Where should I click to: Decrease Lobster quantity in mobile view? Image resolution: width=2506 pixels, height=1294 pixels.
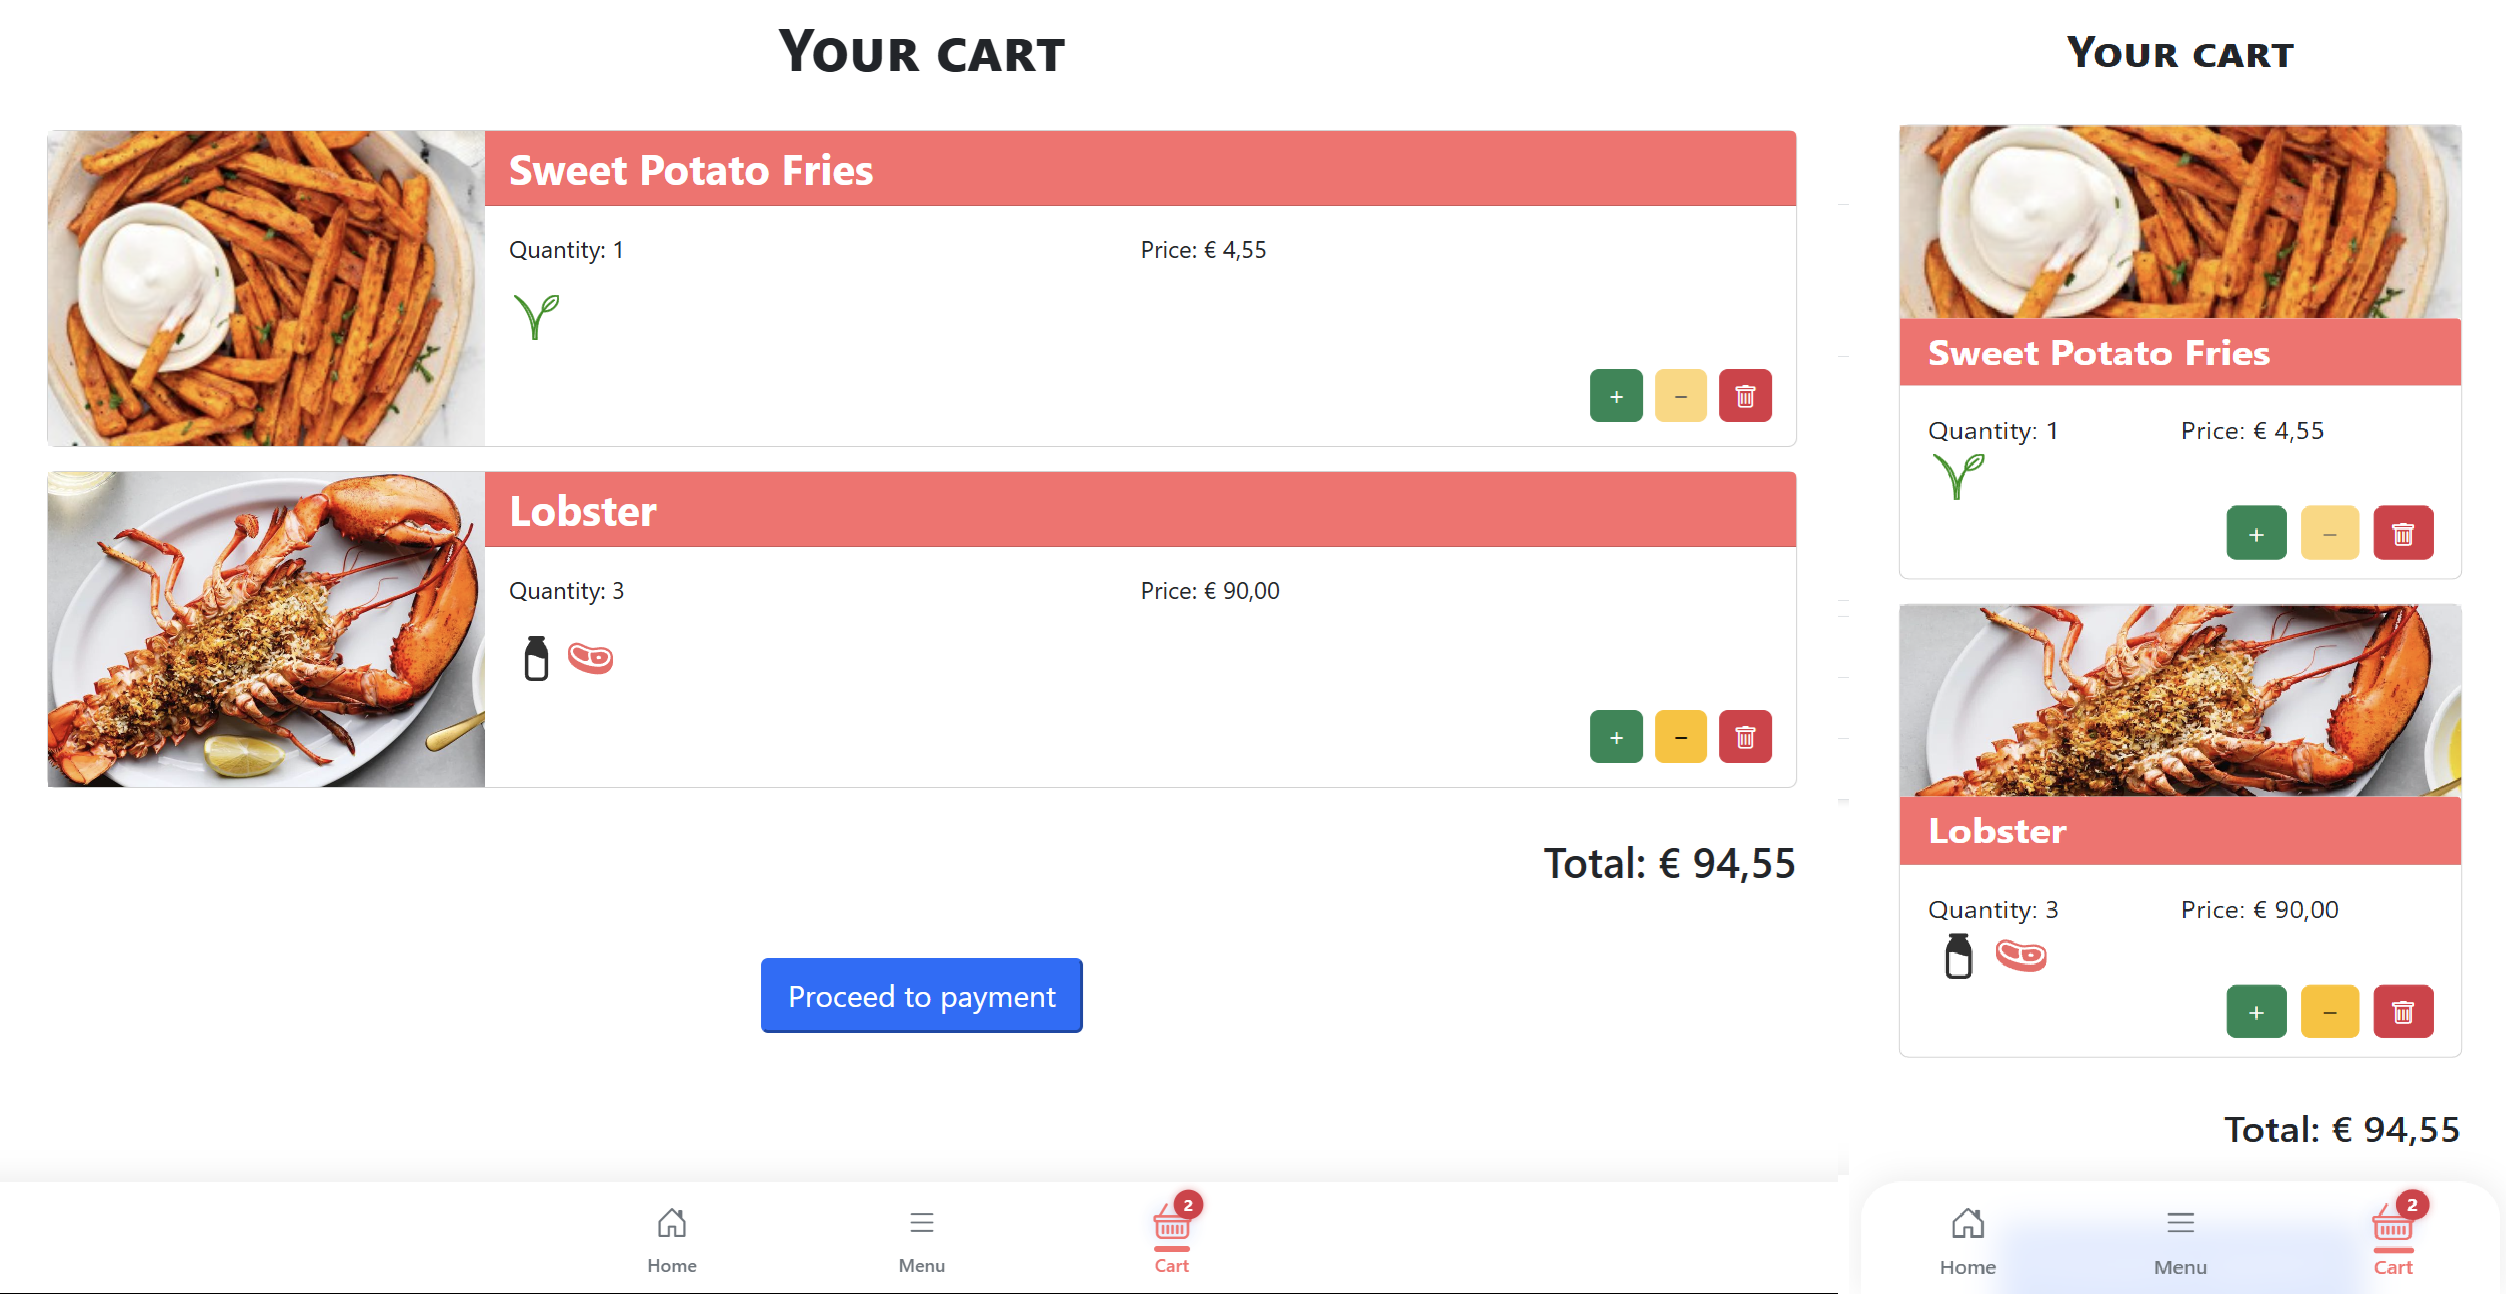(2329, 1012)
